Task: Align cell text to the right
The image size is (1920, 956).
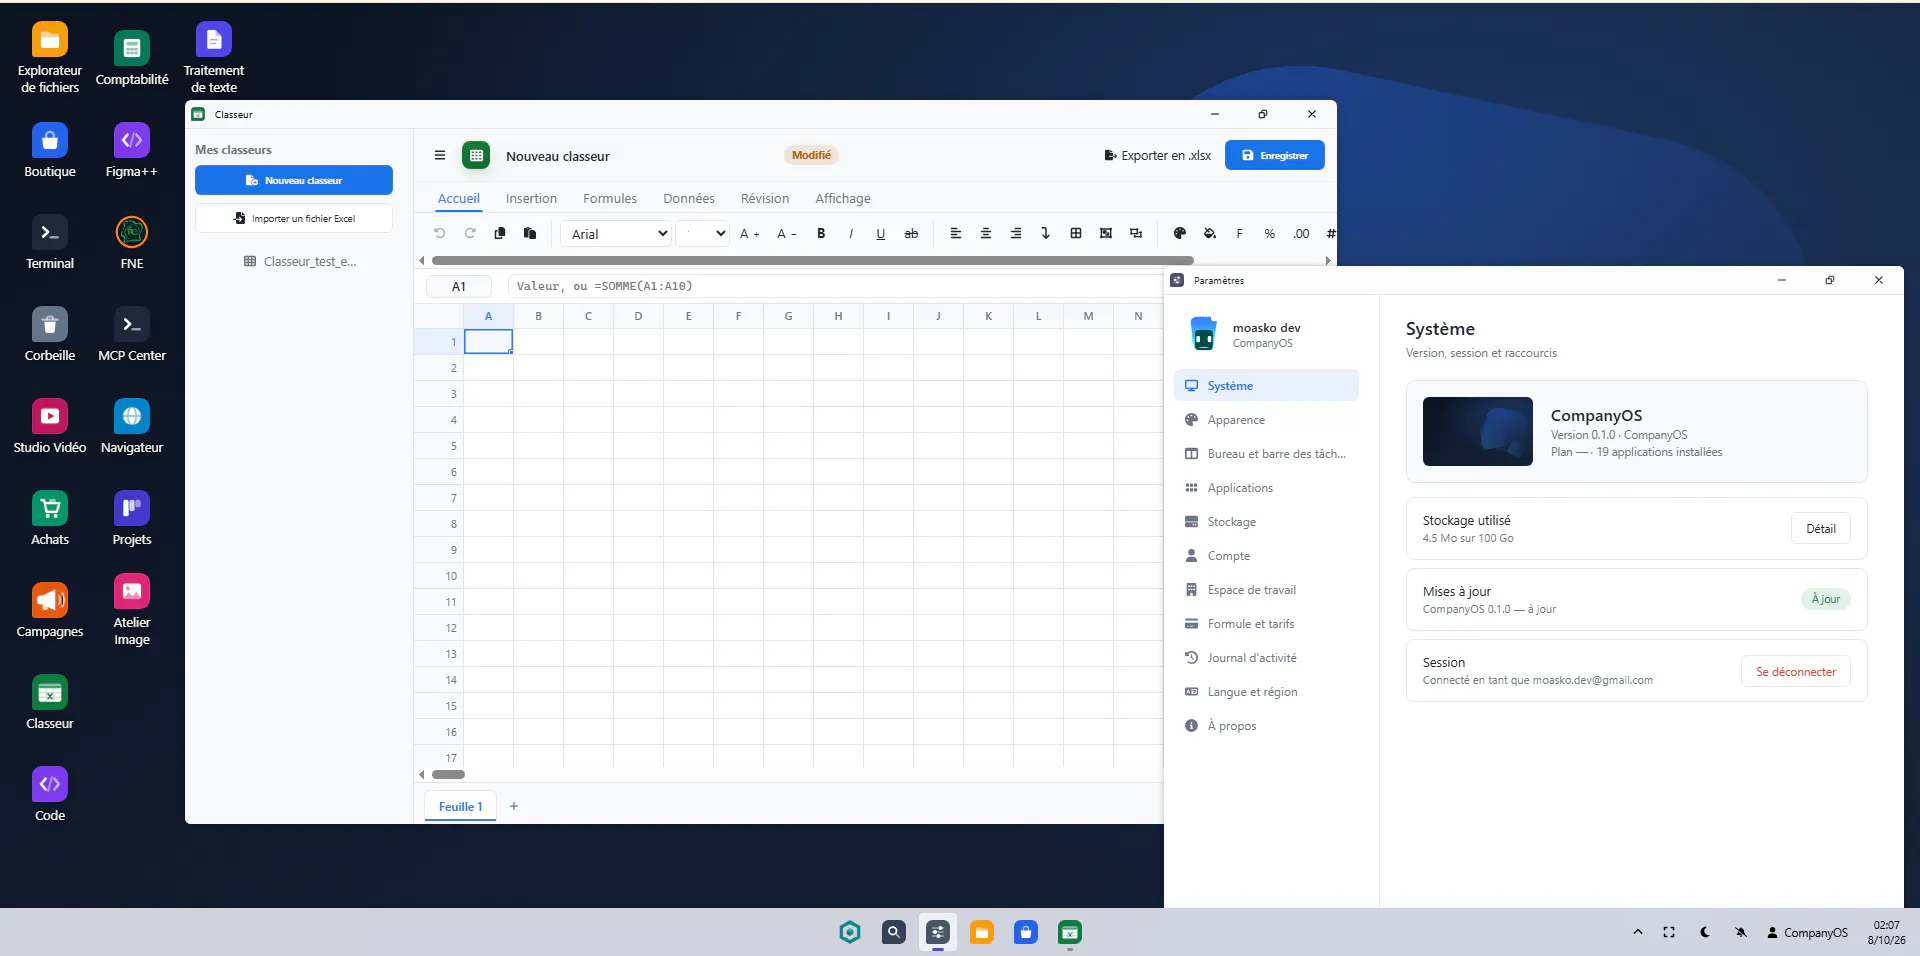Action: point(1016,233)
